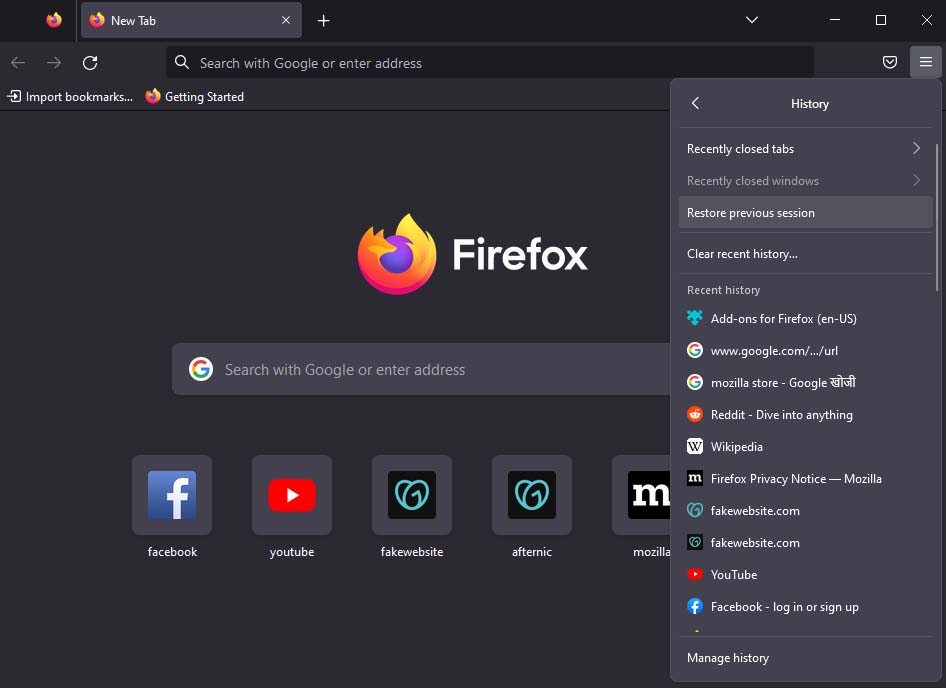Open the first fakewebsite.com history entry
Viewport: 946px width, 688px height.
pos(805,510)
